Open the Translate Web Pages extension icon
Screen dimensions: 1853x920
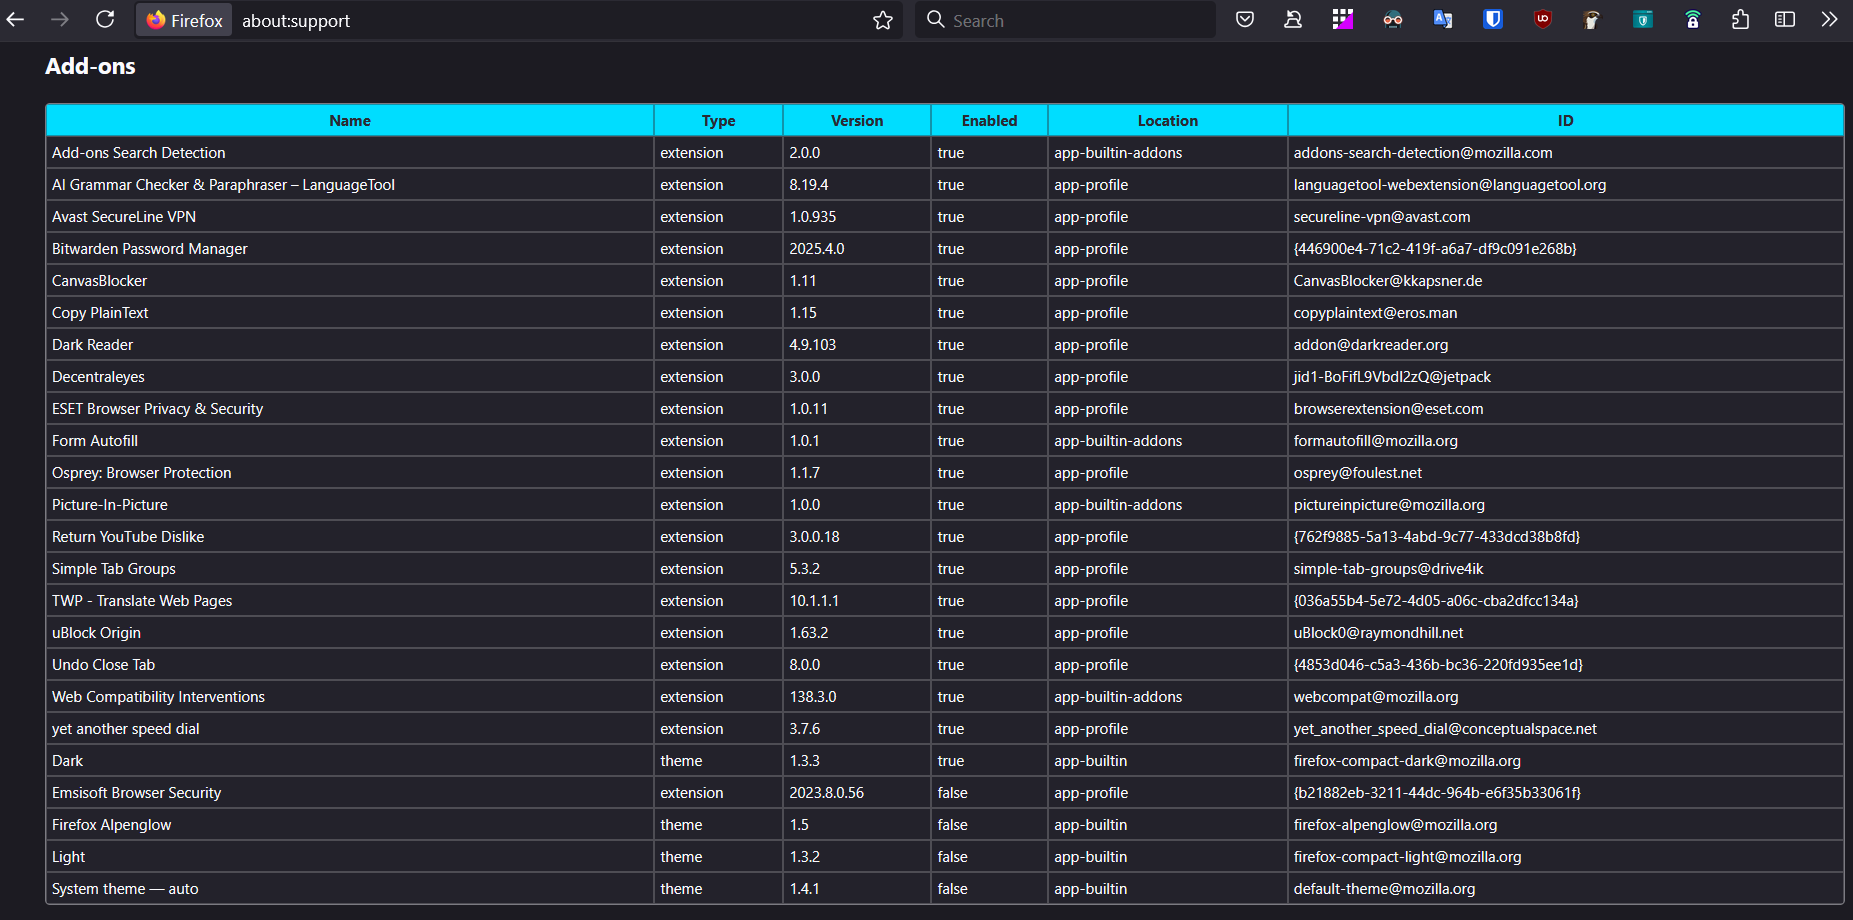click(x=1443, y=19)
